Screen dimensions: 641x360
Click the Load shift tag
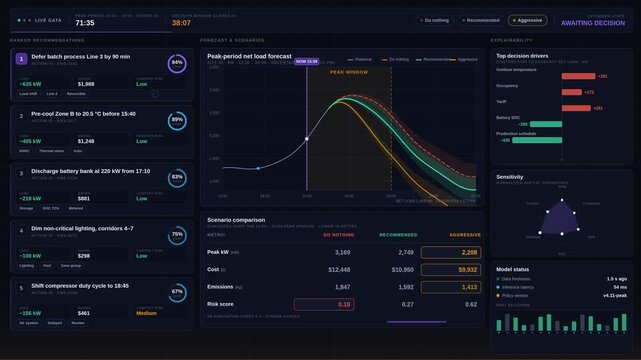click(28, 94)
